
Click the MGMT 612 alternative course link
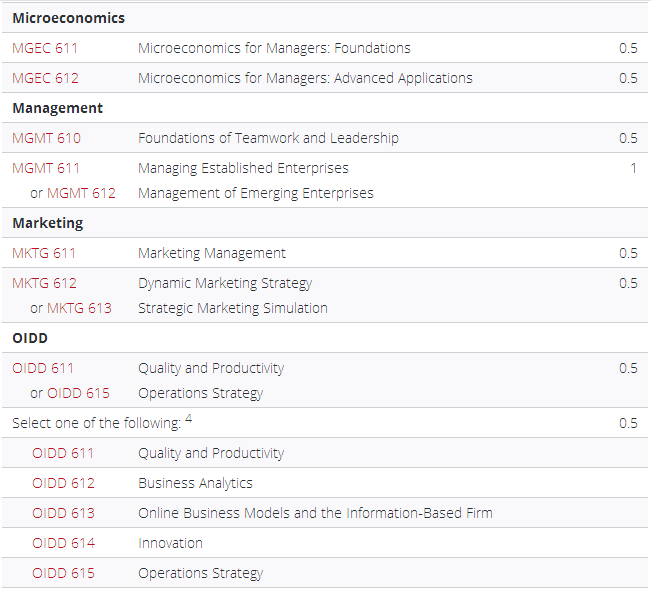81,193
